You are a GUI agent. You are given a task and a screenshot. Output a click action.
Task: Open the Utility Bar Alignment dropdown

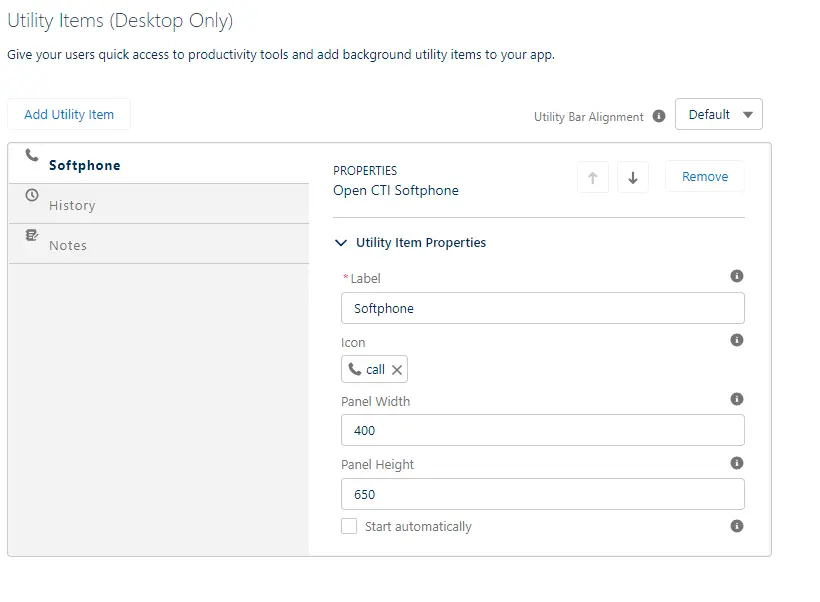coord(719,114)
